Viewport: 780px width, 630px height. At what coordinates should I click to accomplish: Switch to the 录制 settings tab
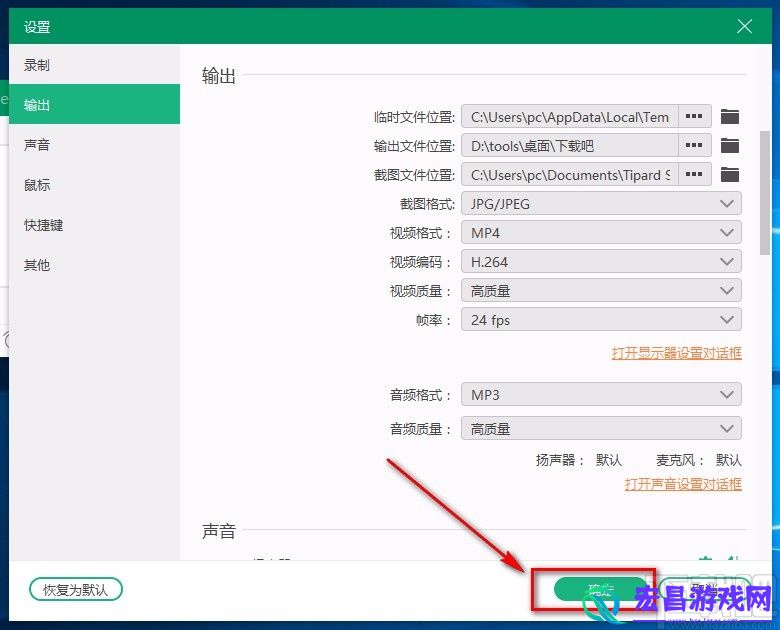click(x=95, y=65)
